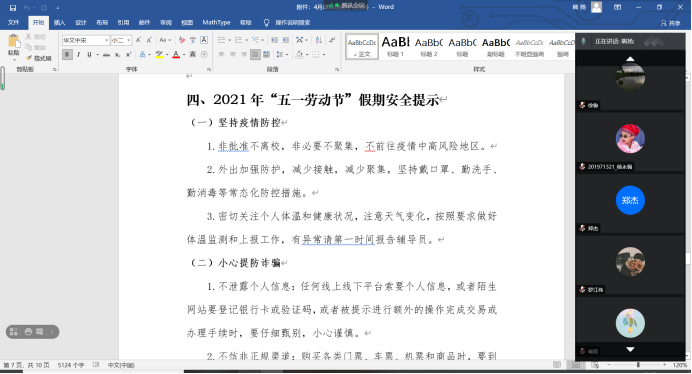The height and width of the screenshot is (374, 692).
Task: Switch to the 插入 ribbon tab
Action: (x=59, y=23)
